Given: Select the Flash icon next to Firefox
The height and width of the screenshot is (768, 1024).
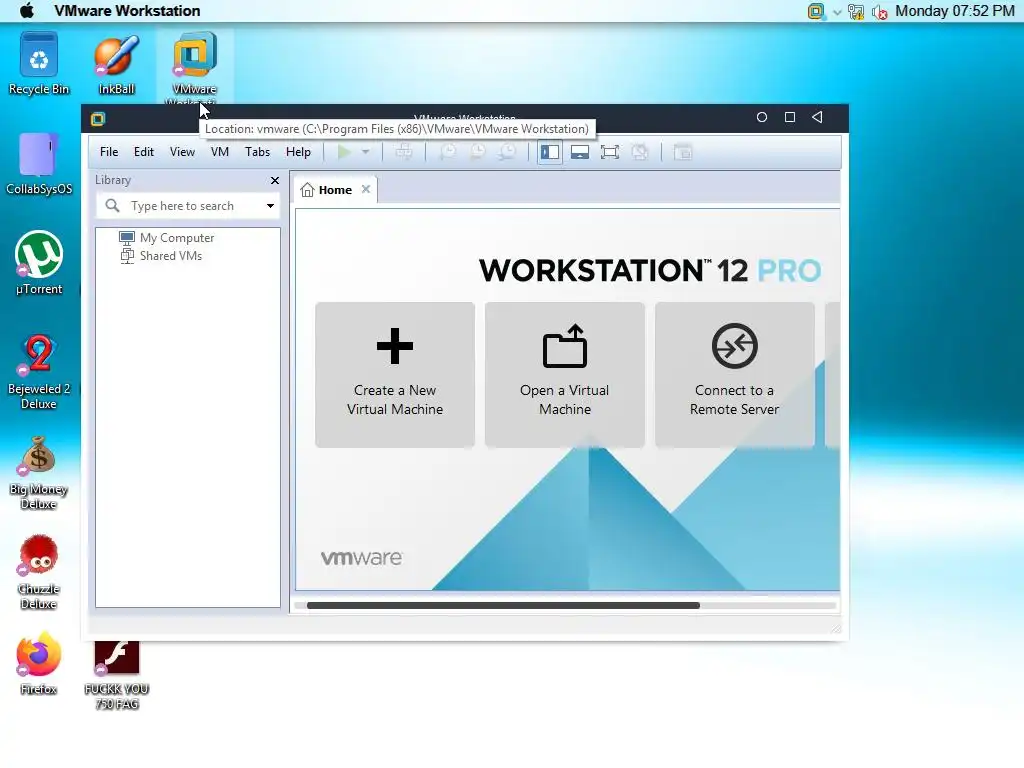Looking at the screenshot, I should coord(116,675).
